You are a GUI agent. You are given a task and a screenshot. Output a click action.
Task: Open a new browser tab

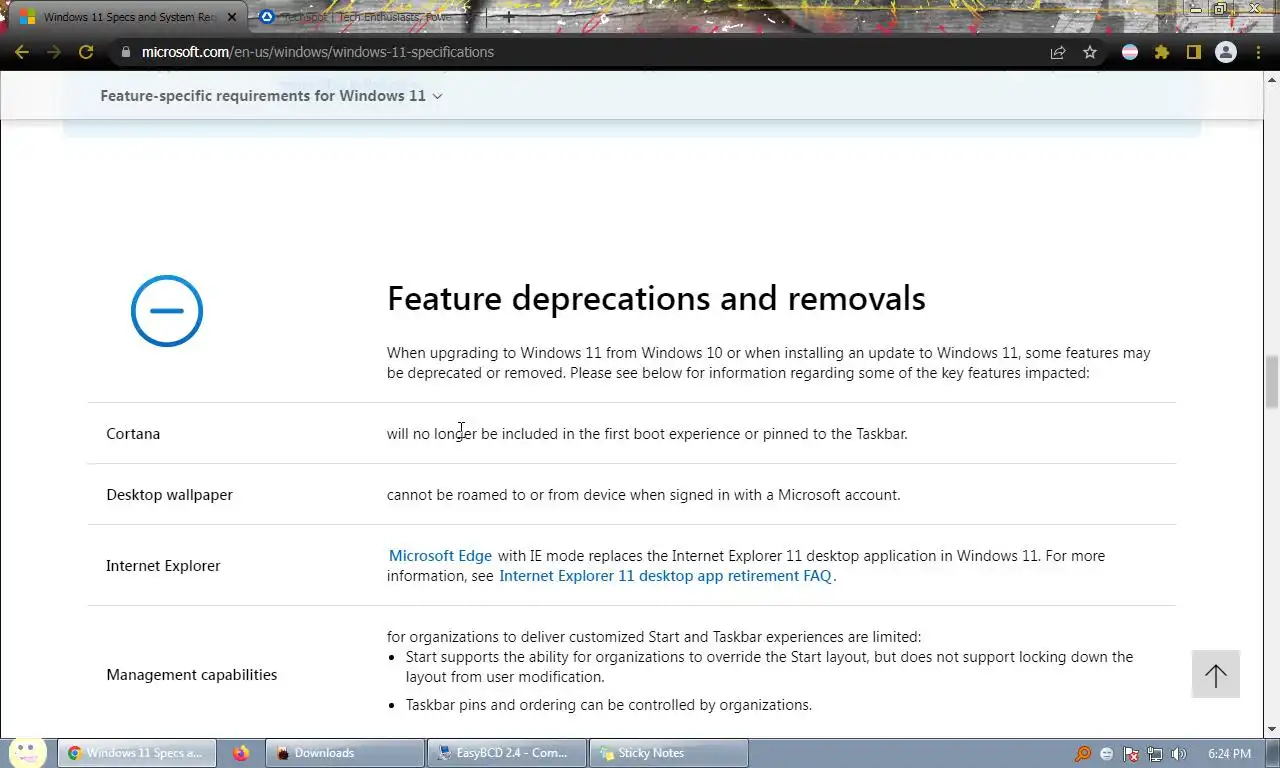click(508, 17)
